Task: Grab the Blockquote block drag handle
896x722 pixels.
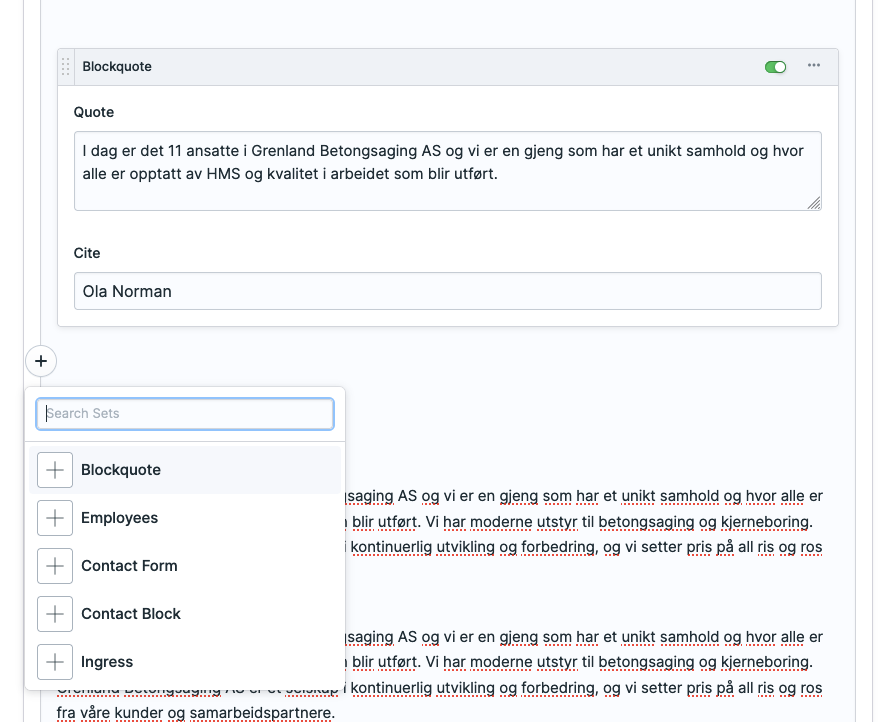Action: click(66, 67)
